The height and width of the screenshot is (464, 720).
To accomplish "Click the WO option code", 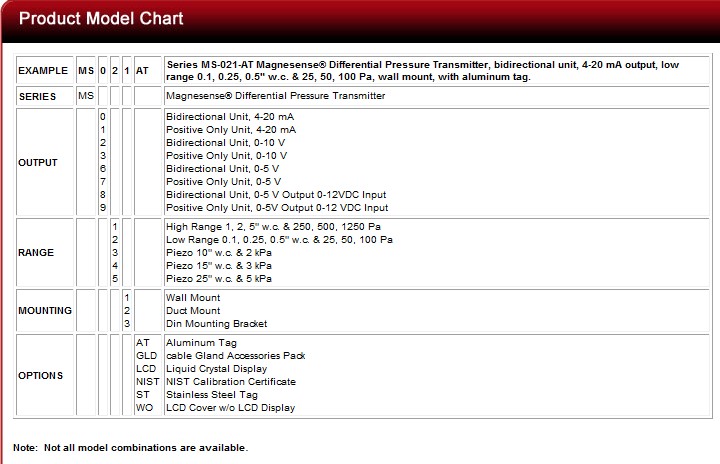I will click(144, 408).
